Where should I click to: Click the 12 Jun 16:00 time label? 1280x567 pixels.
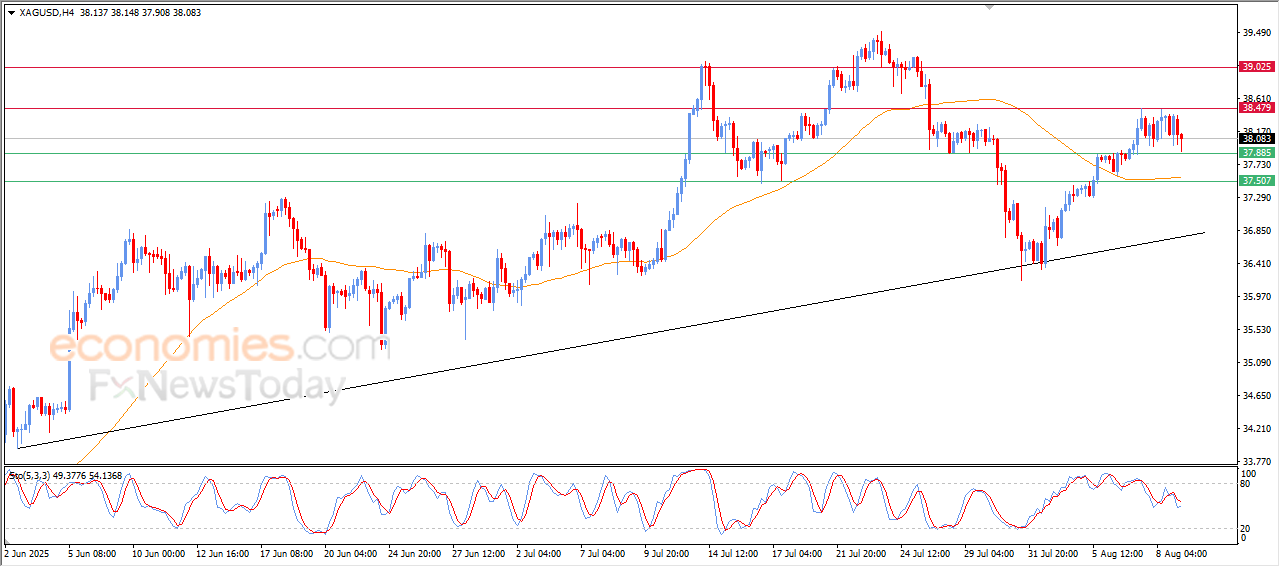click(x=225, y=552)
